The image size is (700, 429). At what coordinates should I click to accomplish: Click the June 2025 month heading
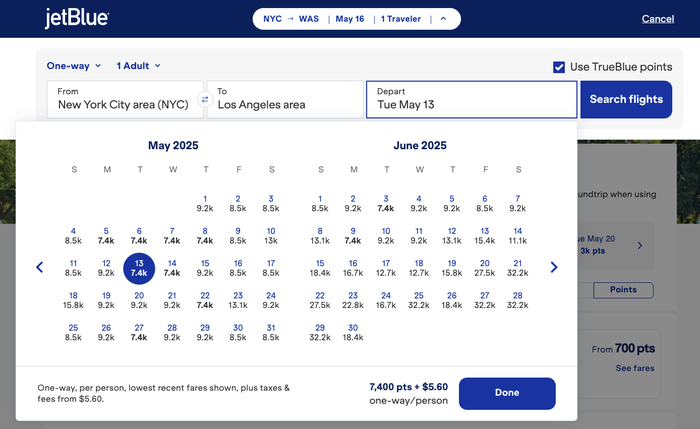pyautogui.click(x=420, y=146)
